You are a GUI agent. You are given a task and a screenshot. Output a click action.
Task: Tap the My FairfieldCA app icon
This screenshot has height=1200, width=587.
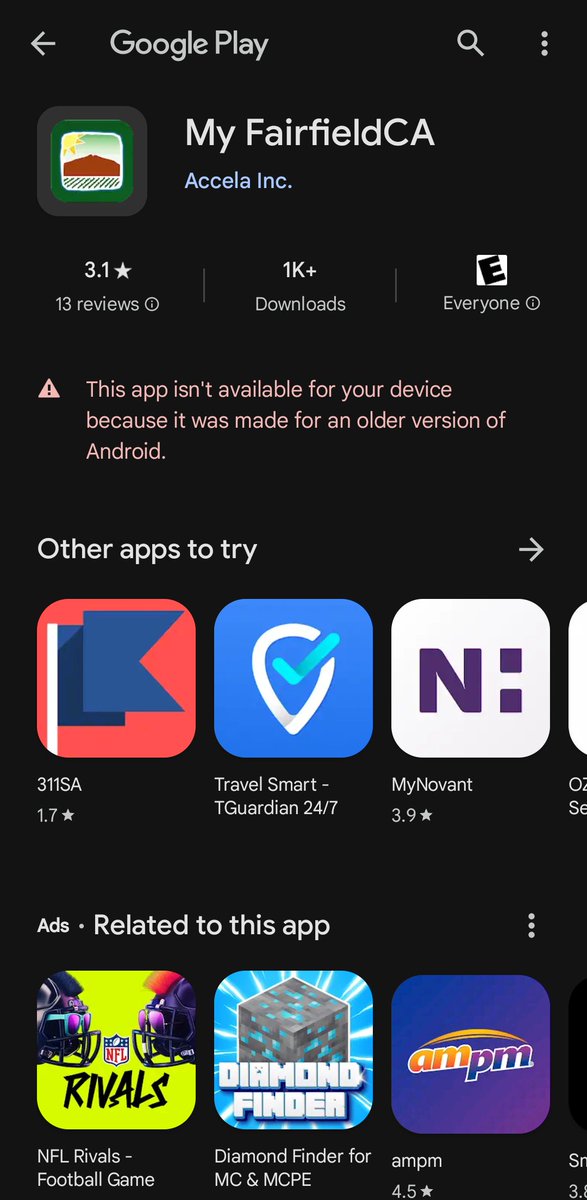(92, 161)
